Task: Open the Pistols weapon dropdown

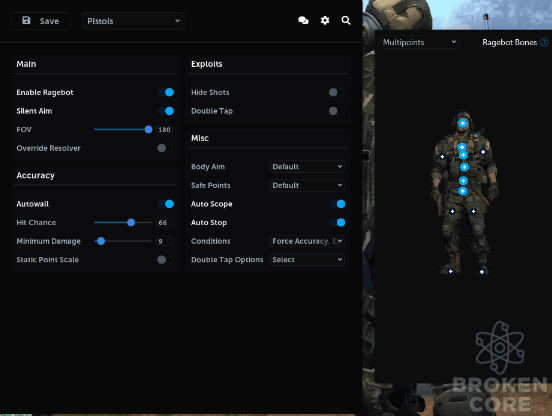Action: tap(133, 21)
